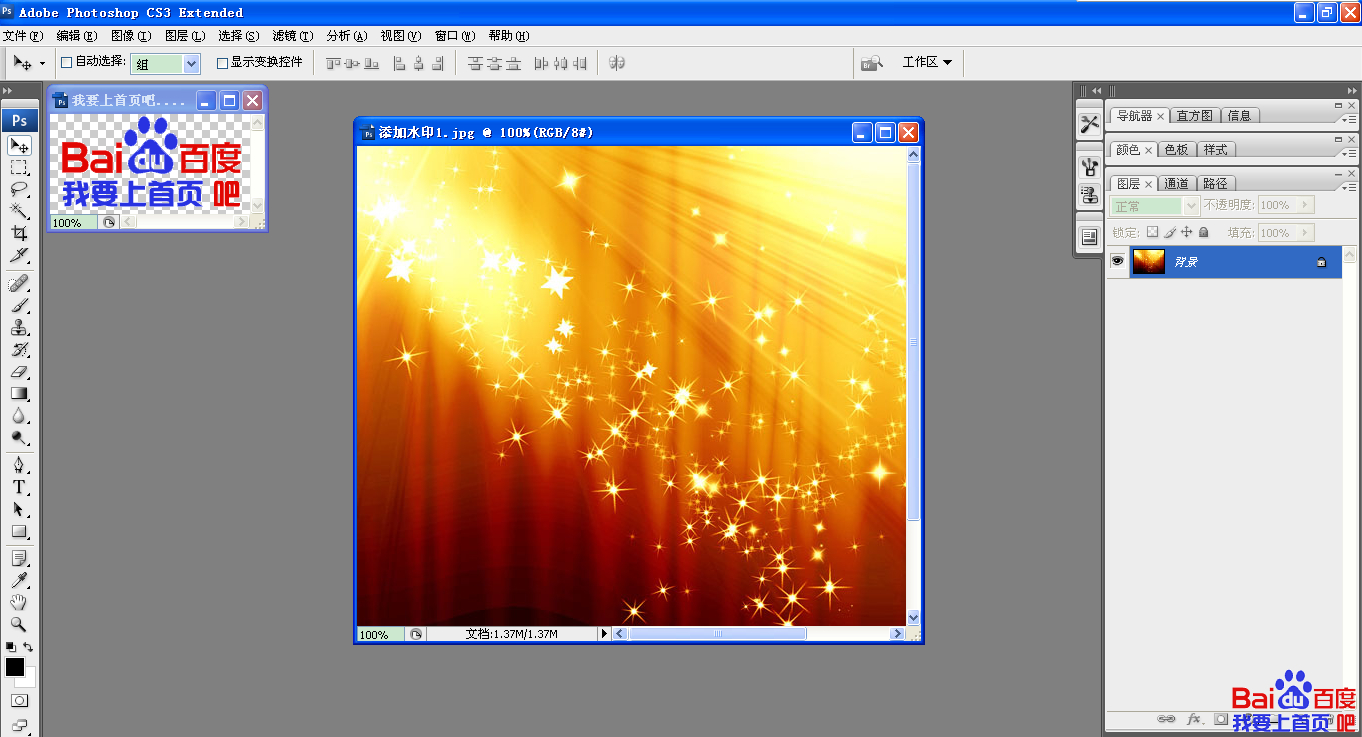
Task: Choose the Rectangle shape tool
Action: pos(19,532)
